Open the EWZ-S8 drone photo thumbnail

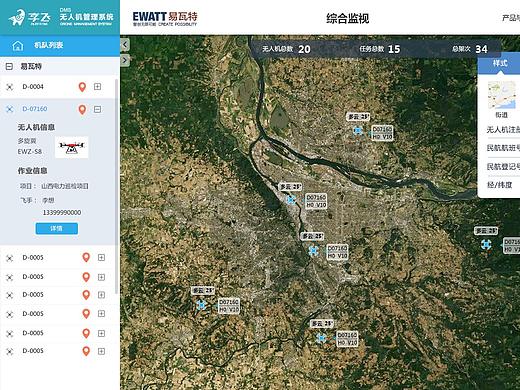pyautogui.click(x=71, y=147)
